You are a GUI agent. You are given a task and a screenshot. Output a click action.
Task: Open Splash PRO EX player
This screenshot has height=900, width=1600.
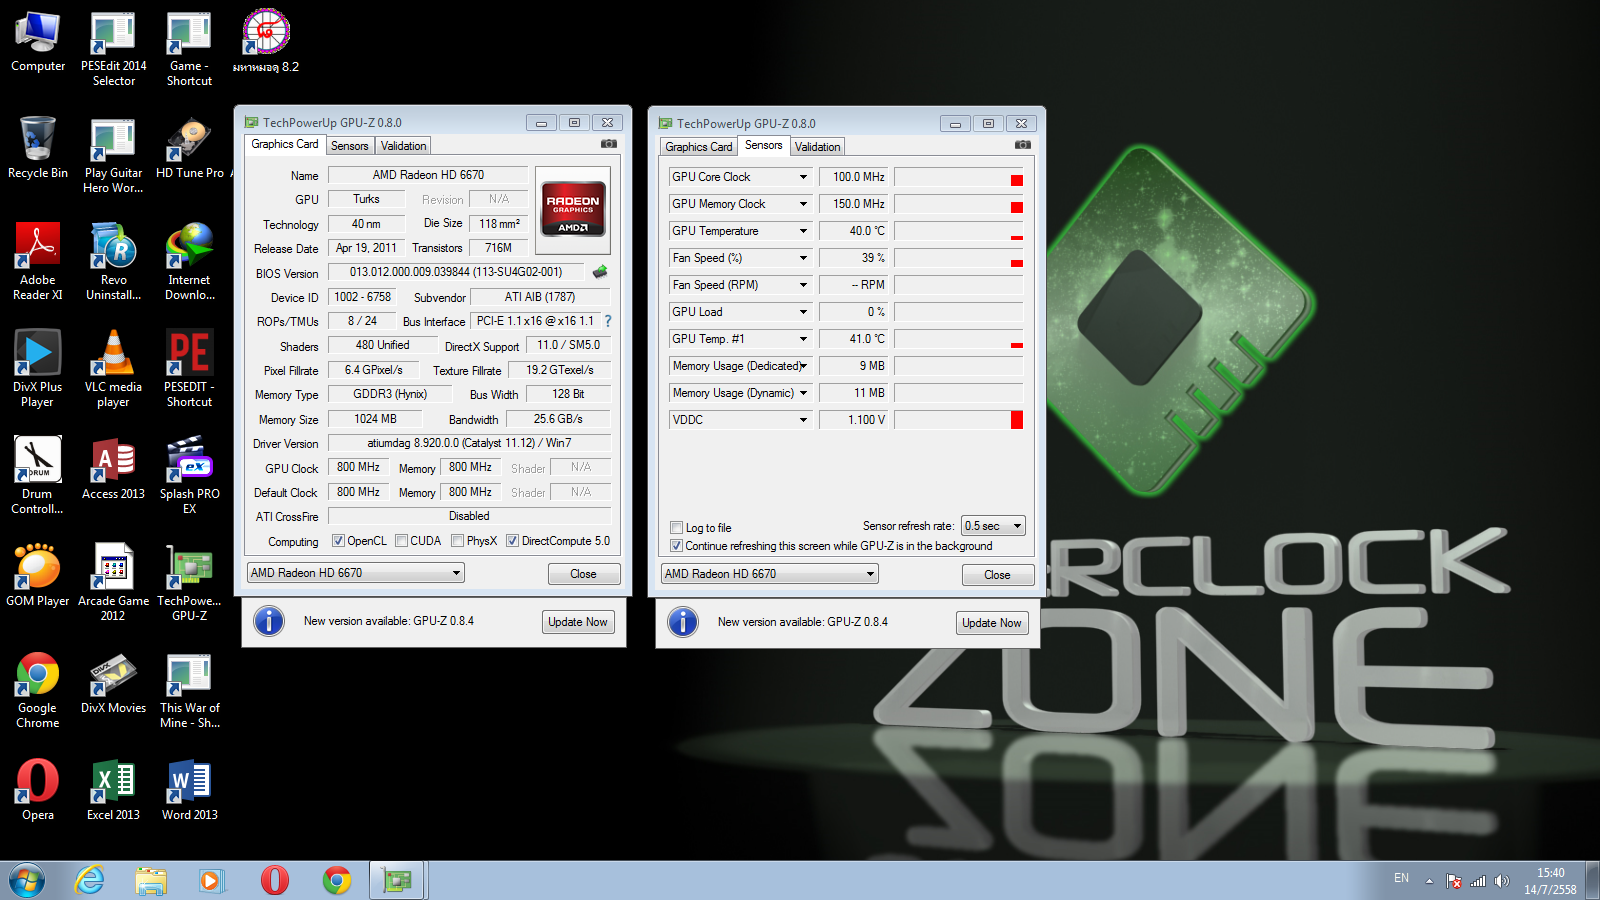[x=190, y=476]
